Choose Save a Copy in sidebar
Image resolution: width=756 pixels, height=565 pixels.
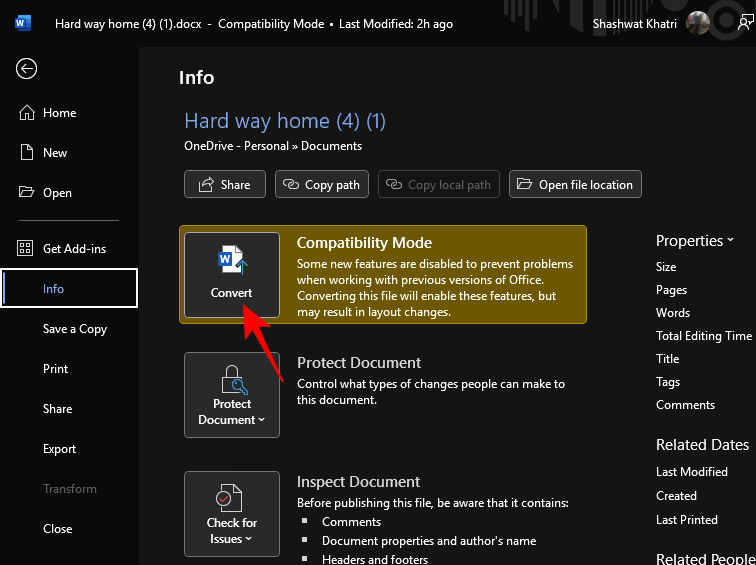(x=74, y=329)
